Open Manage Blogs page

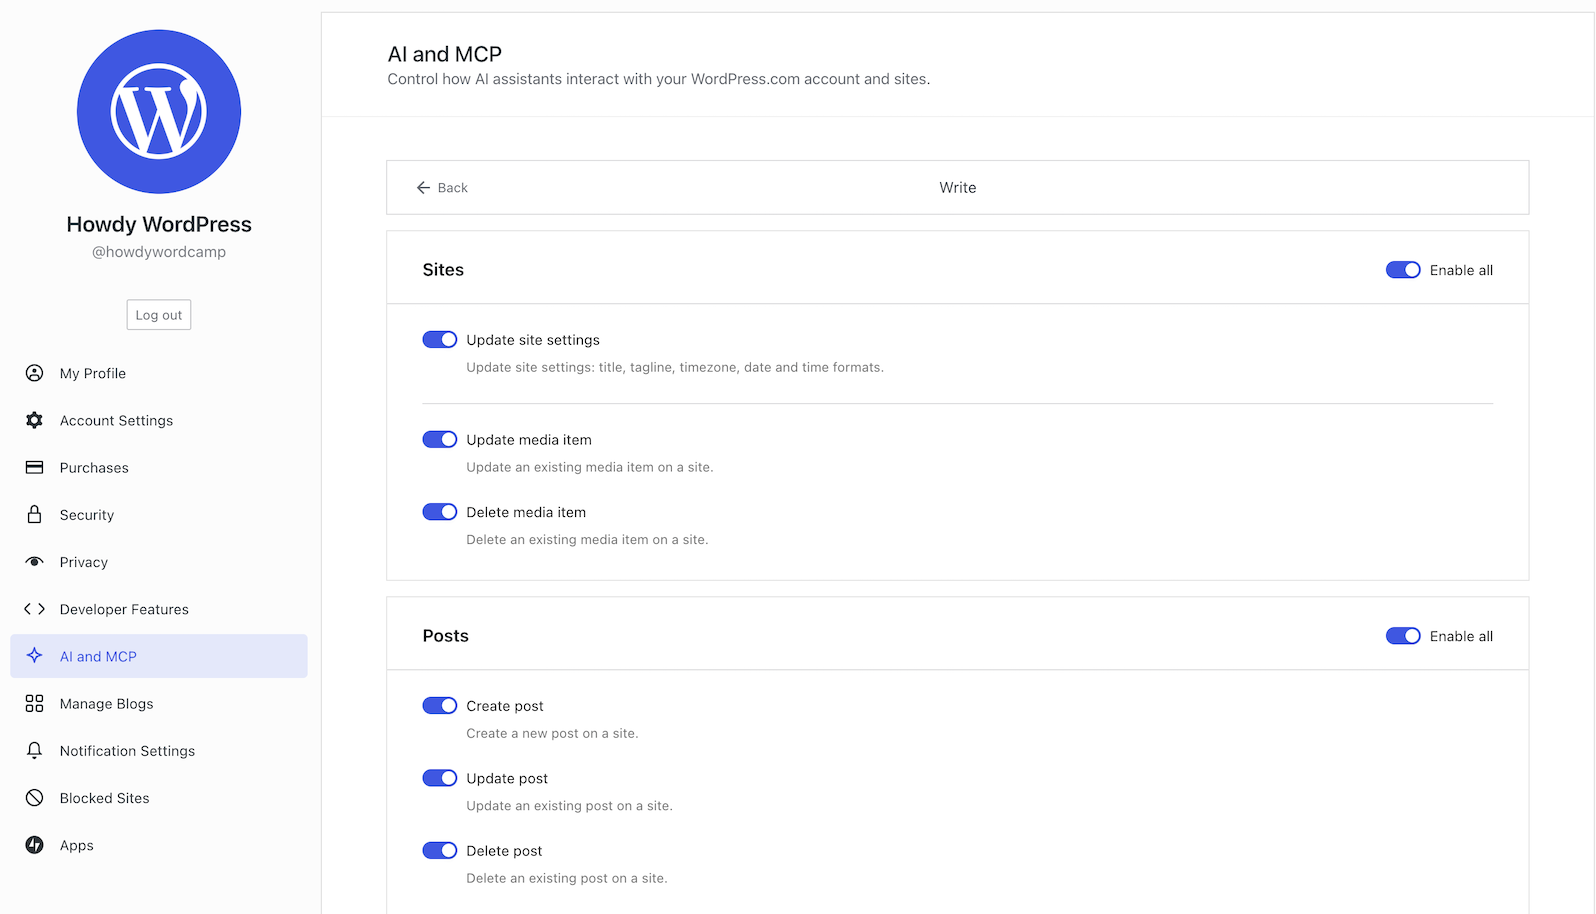(159, 703)
